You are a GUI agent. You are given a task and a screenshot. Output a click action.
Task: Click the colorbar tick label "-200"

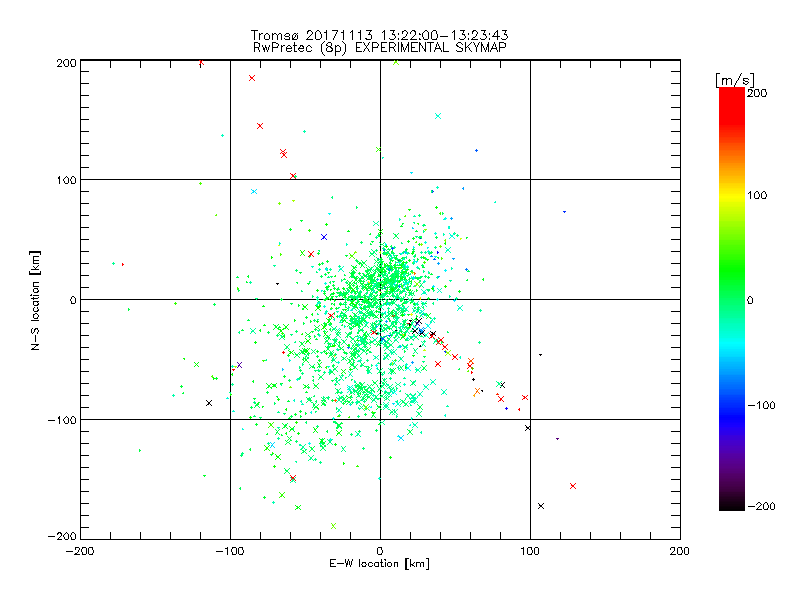coord(761,507)
